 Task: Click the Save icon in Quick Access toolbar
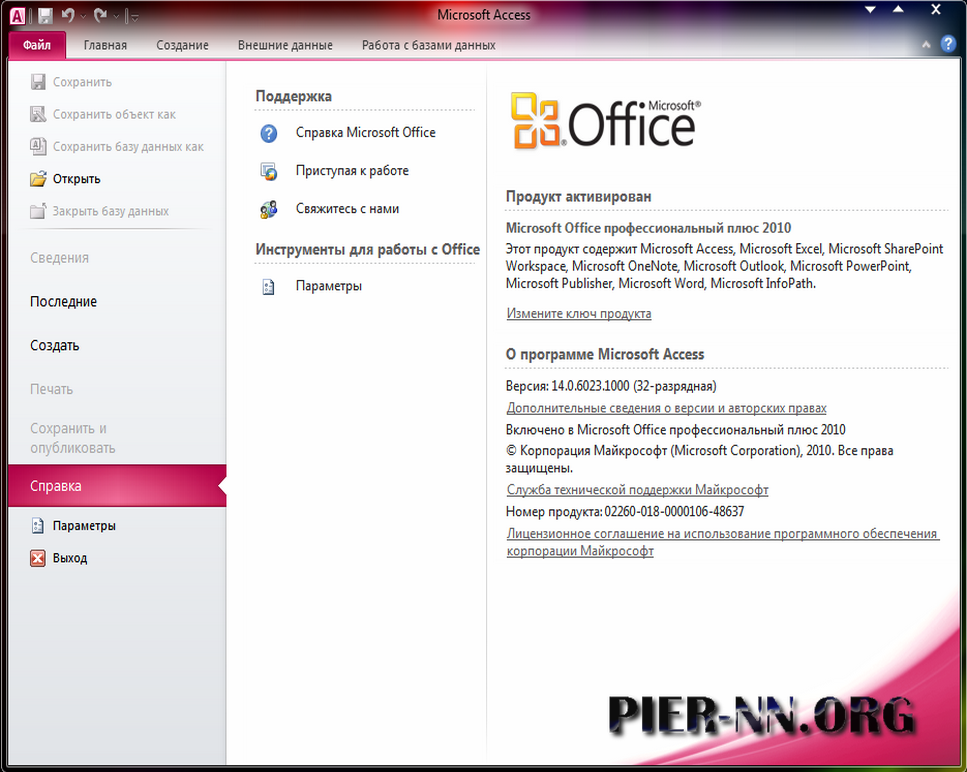(45, 15)
